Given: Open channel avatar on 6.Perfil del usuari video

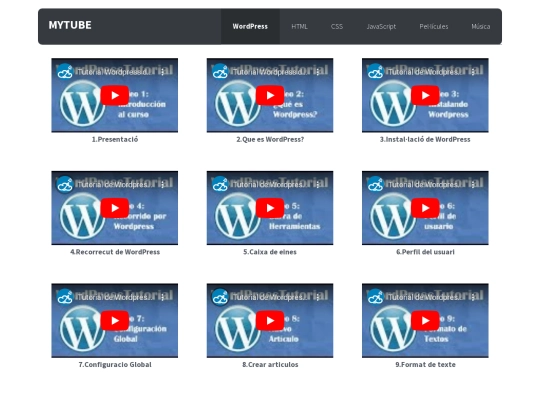Looking at the screenshot, I should click(375, 185).
